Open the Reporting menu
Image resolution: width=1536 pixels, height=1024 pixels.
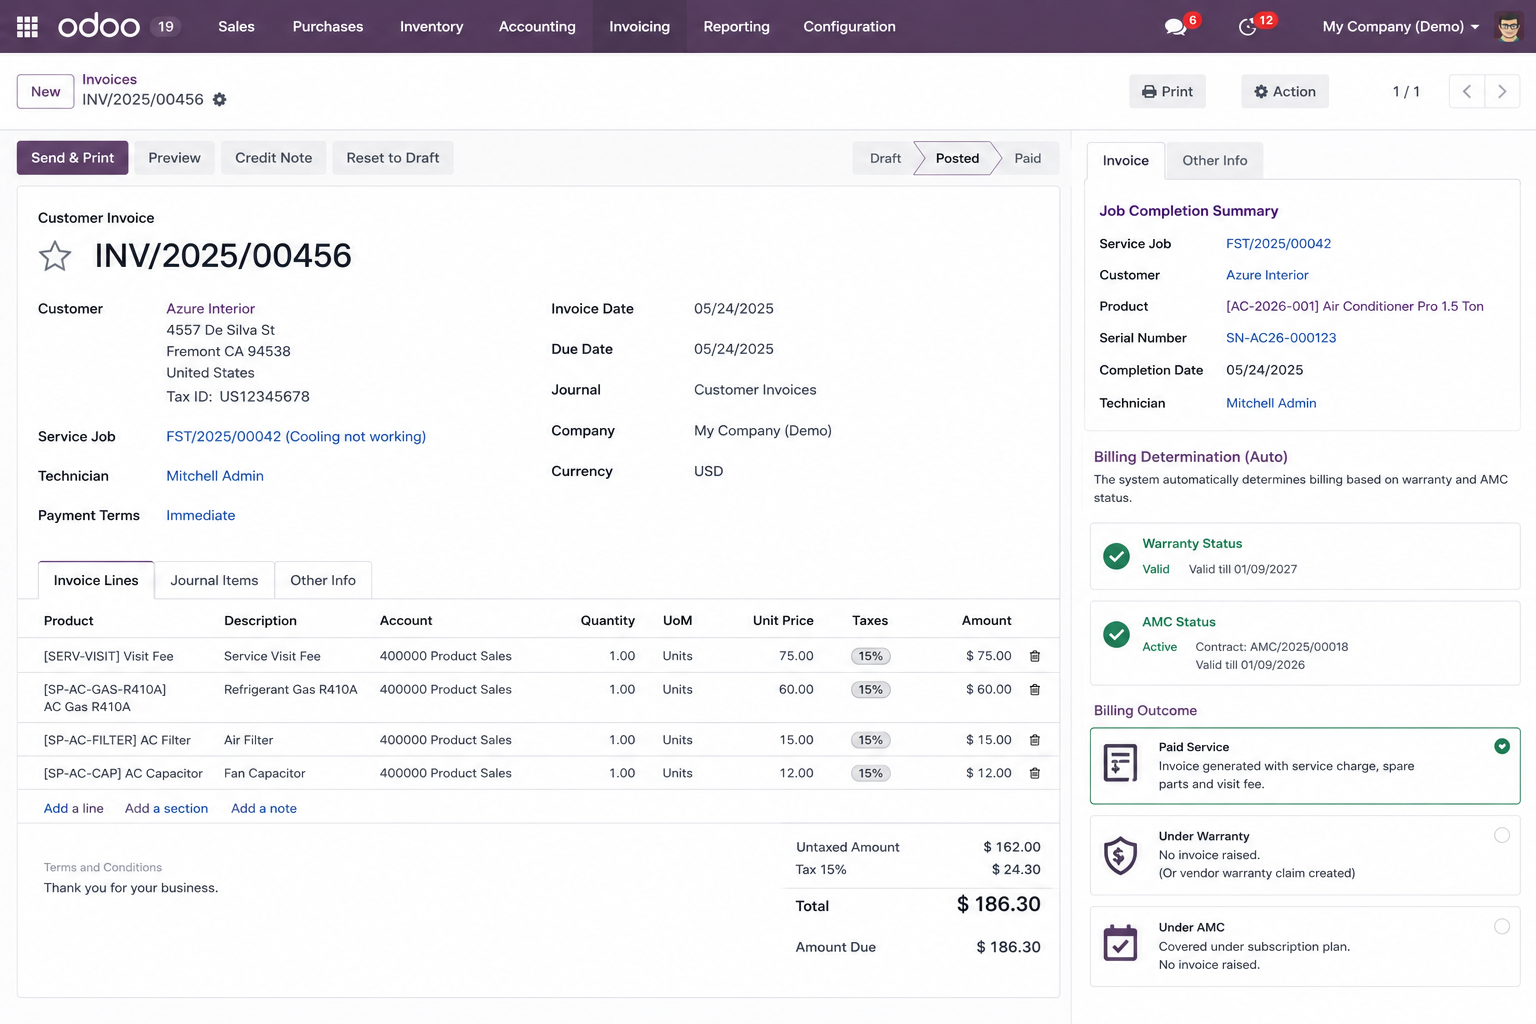[736, 26]
